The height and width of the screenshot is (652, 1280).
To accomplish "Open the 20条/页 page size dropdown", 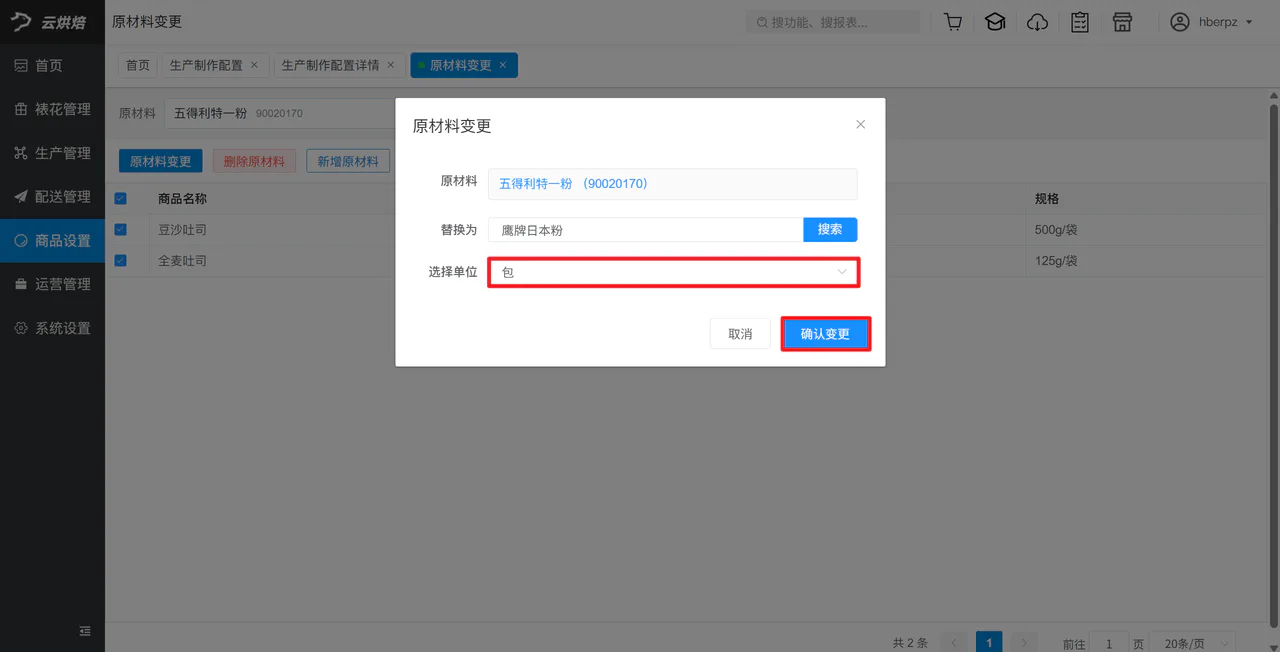I will point(1193,643).
